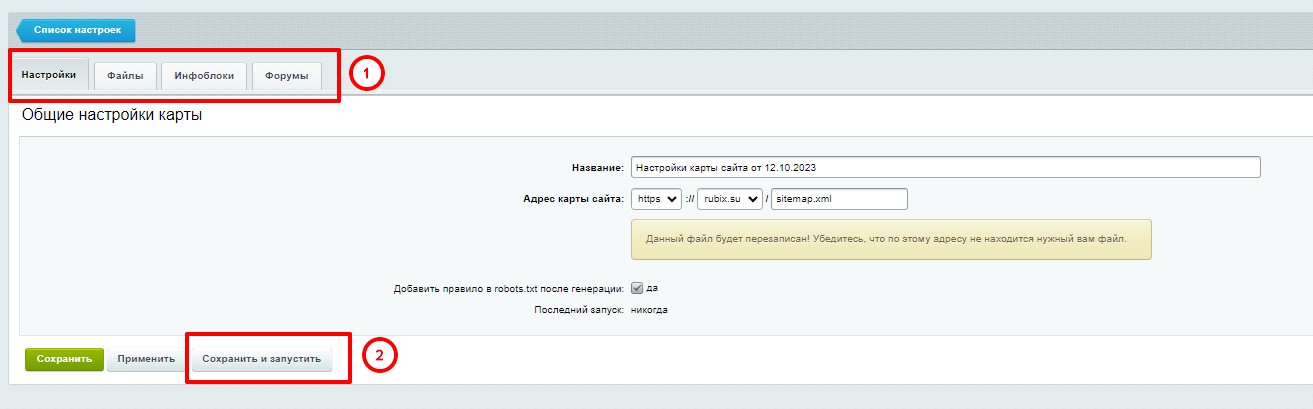
Task: Go back via "Список настроек" button
Action: click(77, 31)
